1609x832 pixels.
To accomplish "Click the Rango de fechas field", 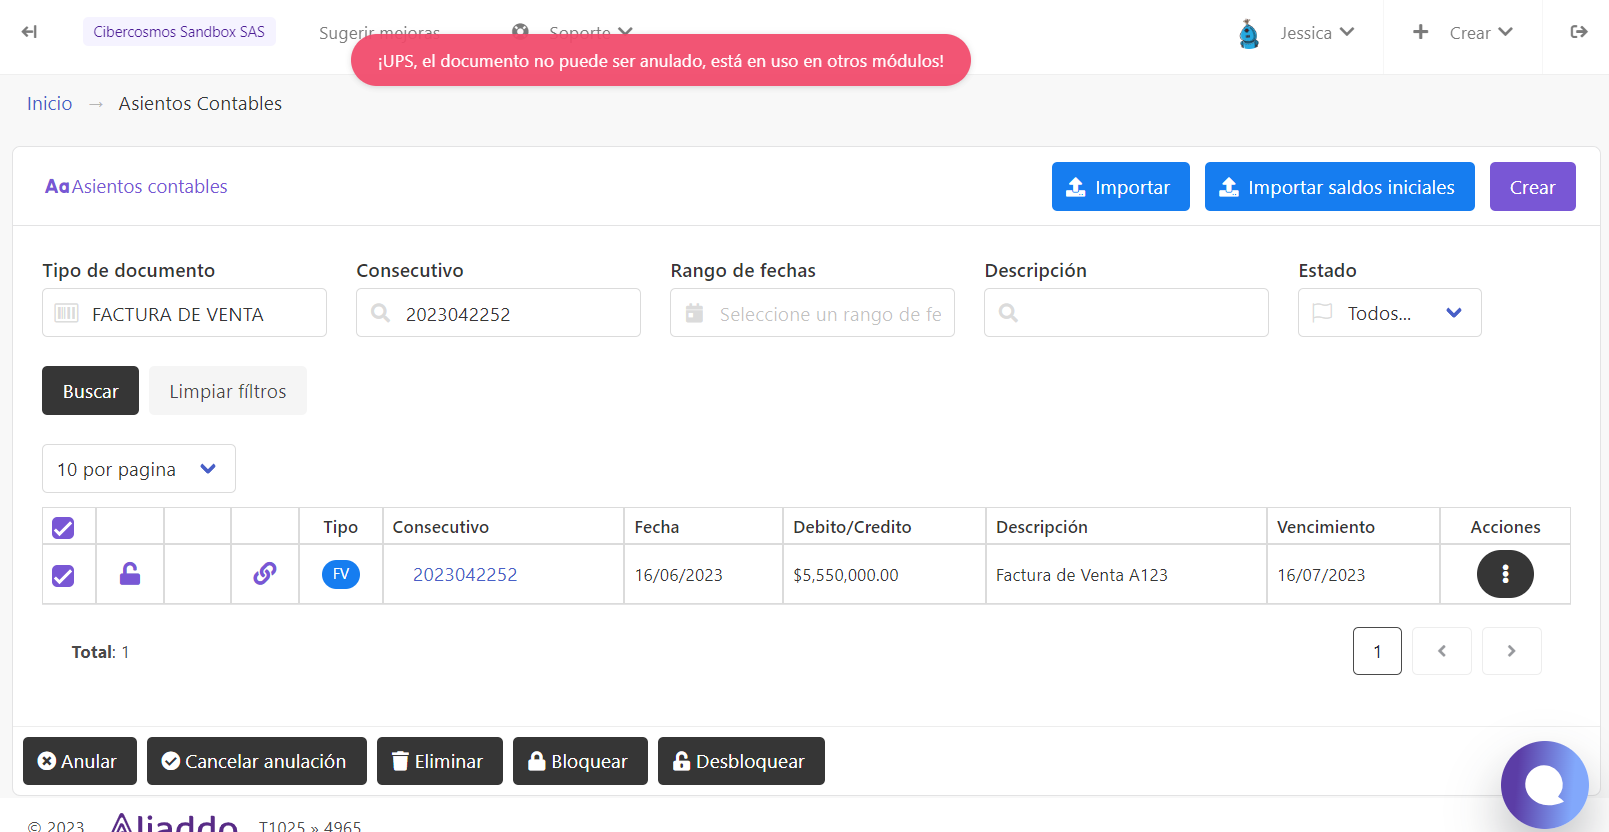I will [812, 313].
